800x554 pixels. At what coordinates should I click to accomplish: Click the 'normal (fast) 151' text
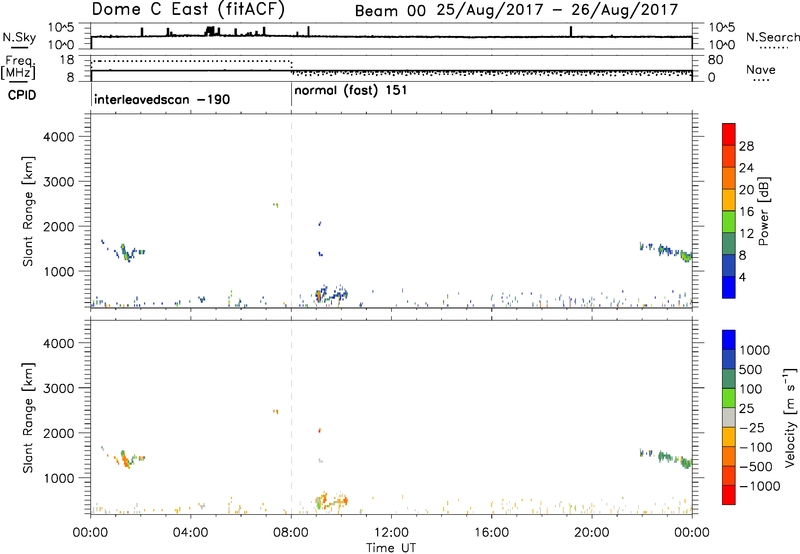click(351, 91)
